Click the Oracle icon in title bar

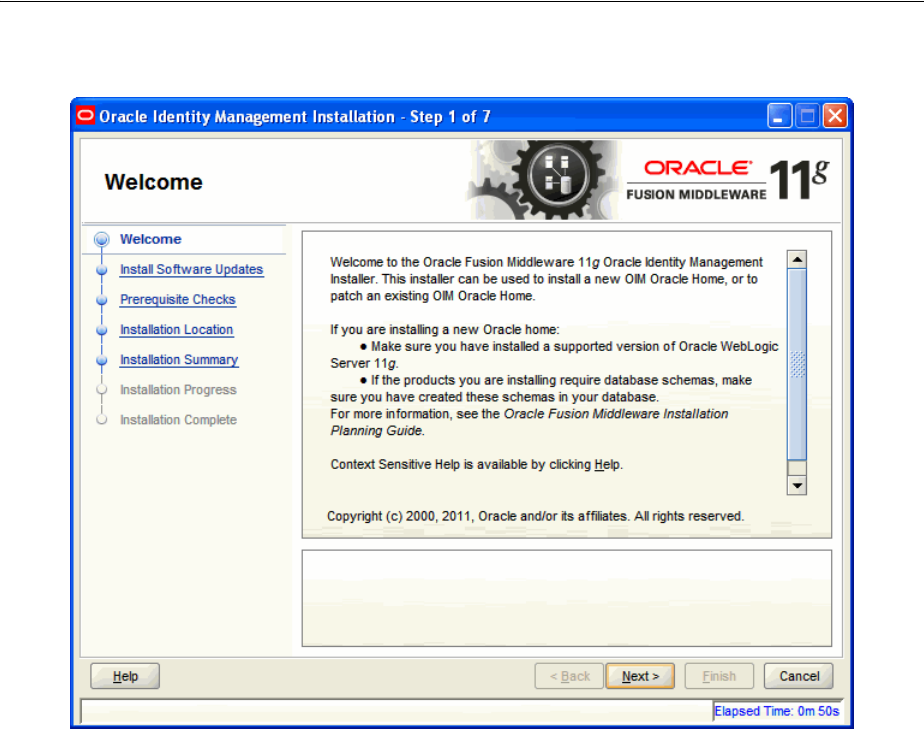(x=85, y=116)
